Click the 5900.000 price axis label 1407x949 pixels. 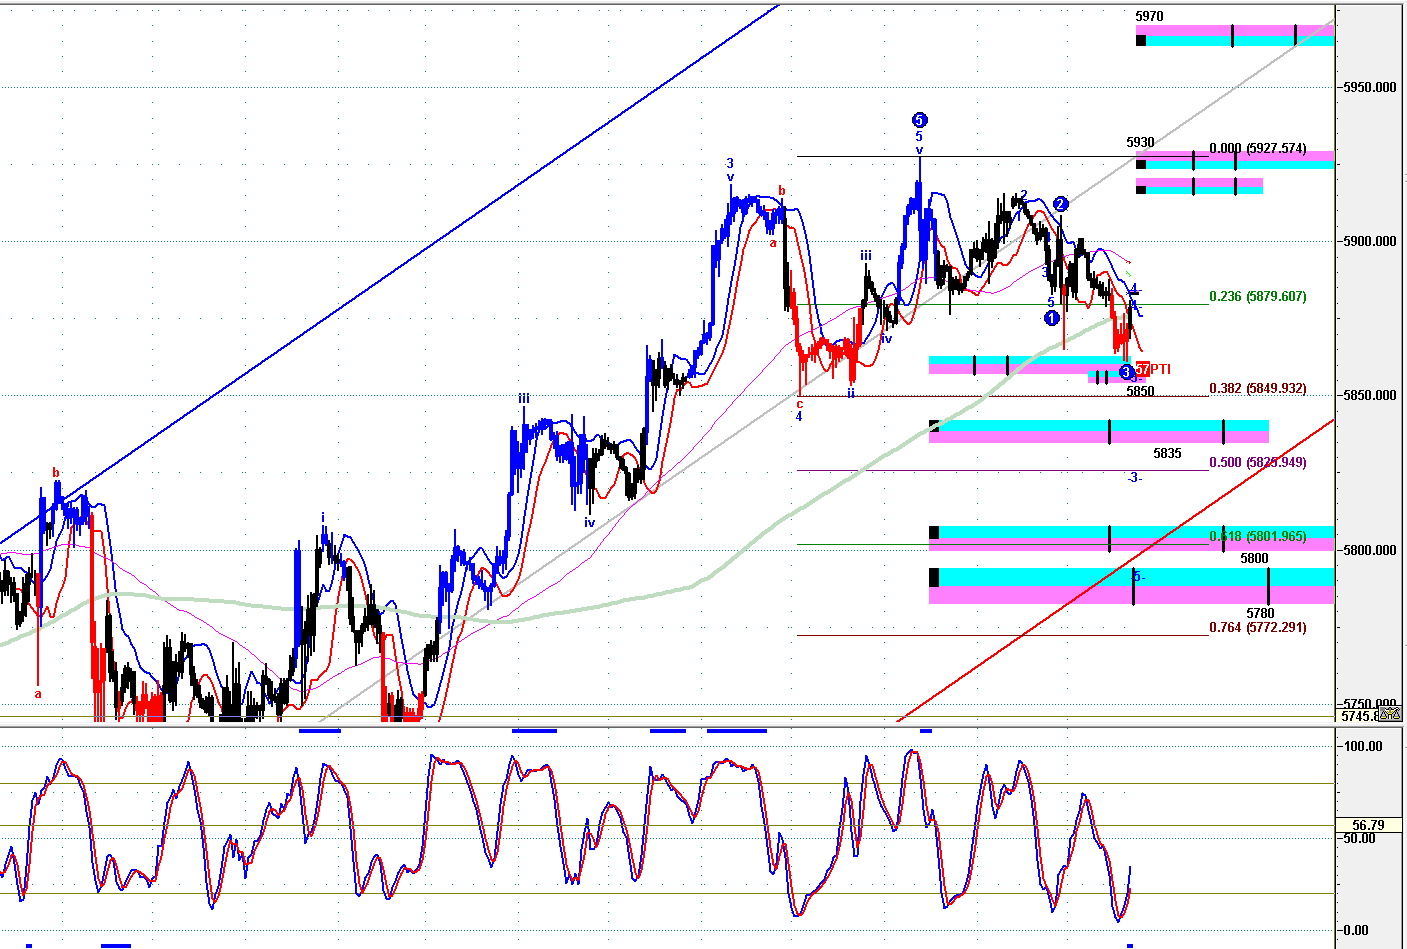coord(1370,241)
